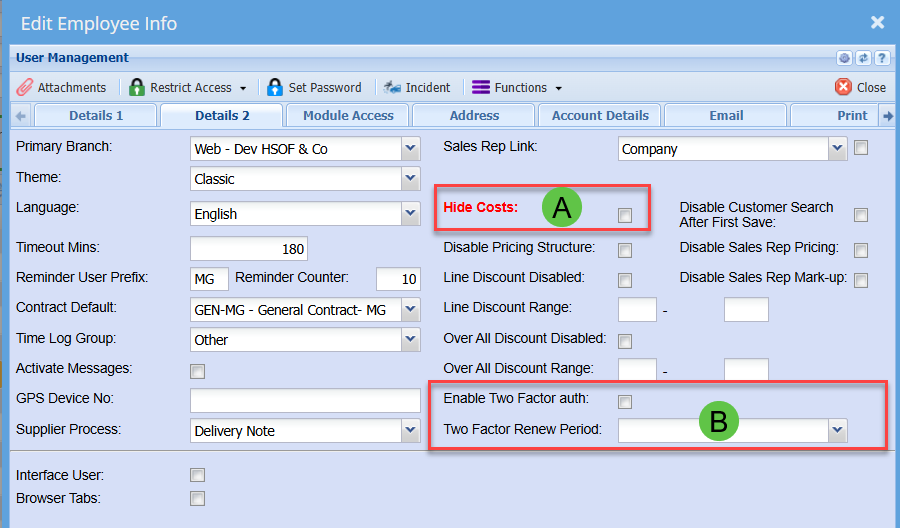Click the green Restrict Access padlock icon

click(137, 87)
